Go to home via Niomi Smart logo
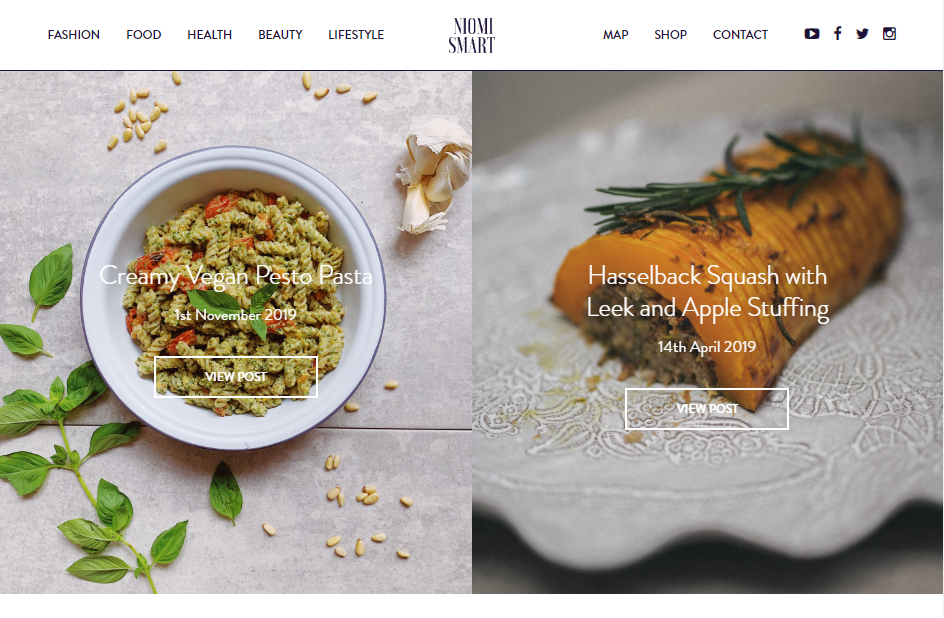944x618 pixels. (x=471, y=35)
